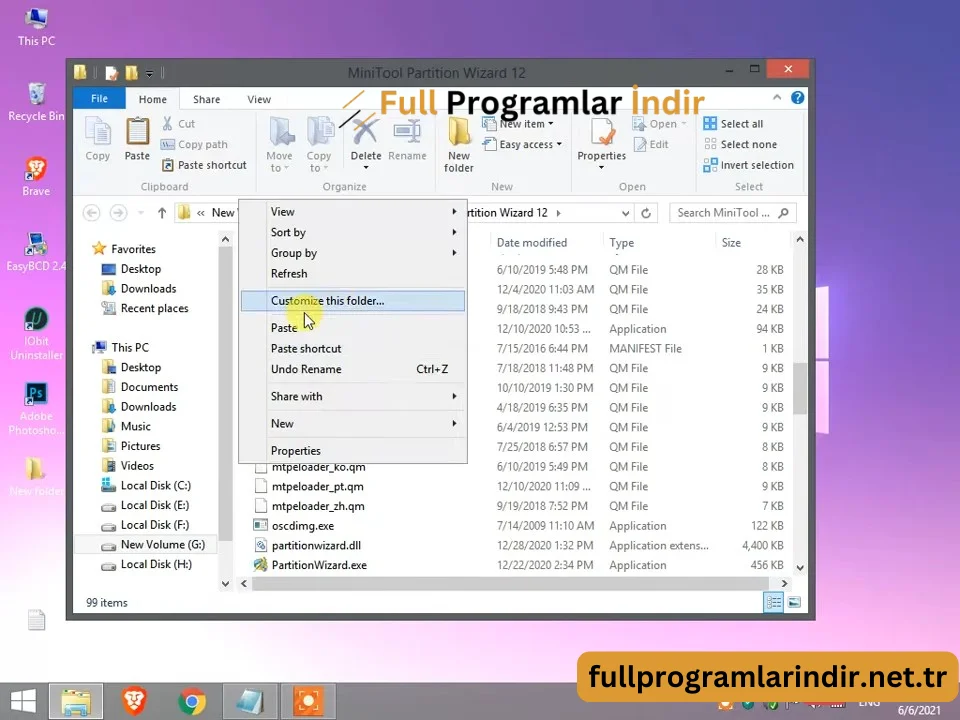Choose Customize this folder from context menu
Screen dimensions: 960x720
click(353, 301)
